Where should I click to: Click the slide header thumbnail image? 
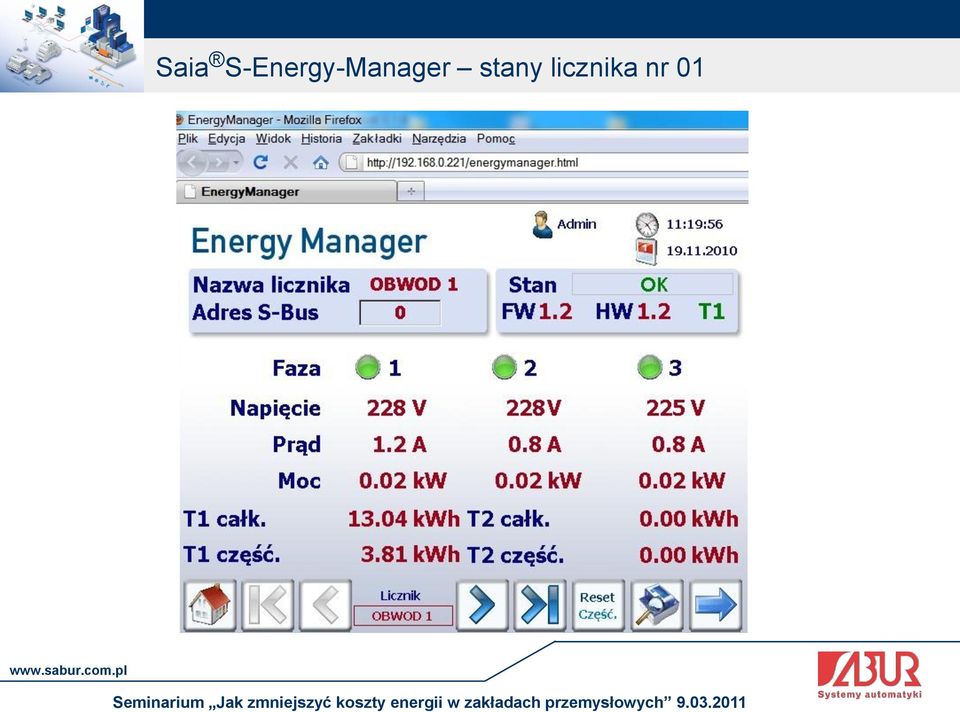[72, 46]
